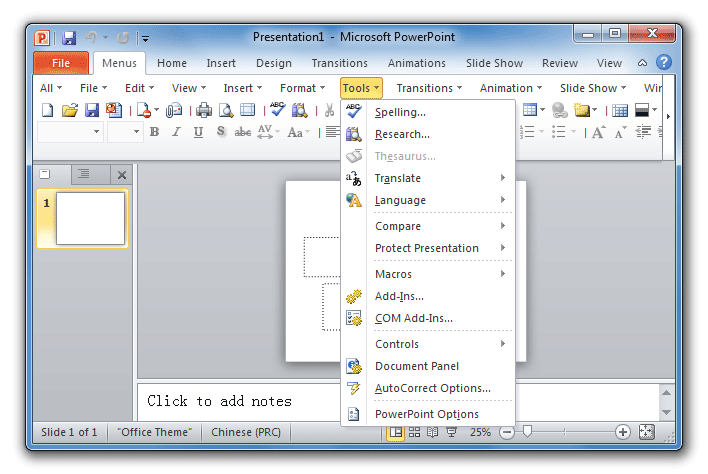Close the slides pane with X
Image resolution: width=708 pixels, height=474 pixels.
[x=121, y=175]
